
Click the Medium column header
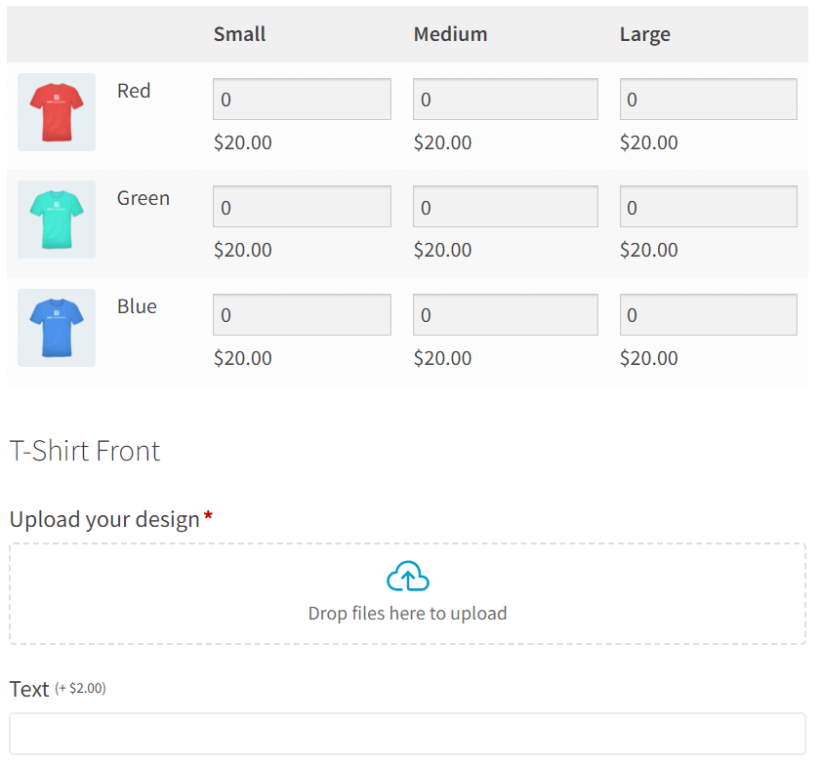450,33
